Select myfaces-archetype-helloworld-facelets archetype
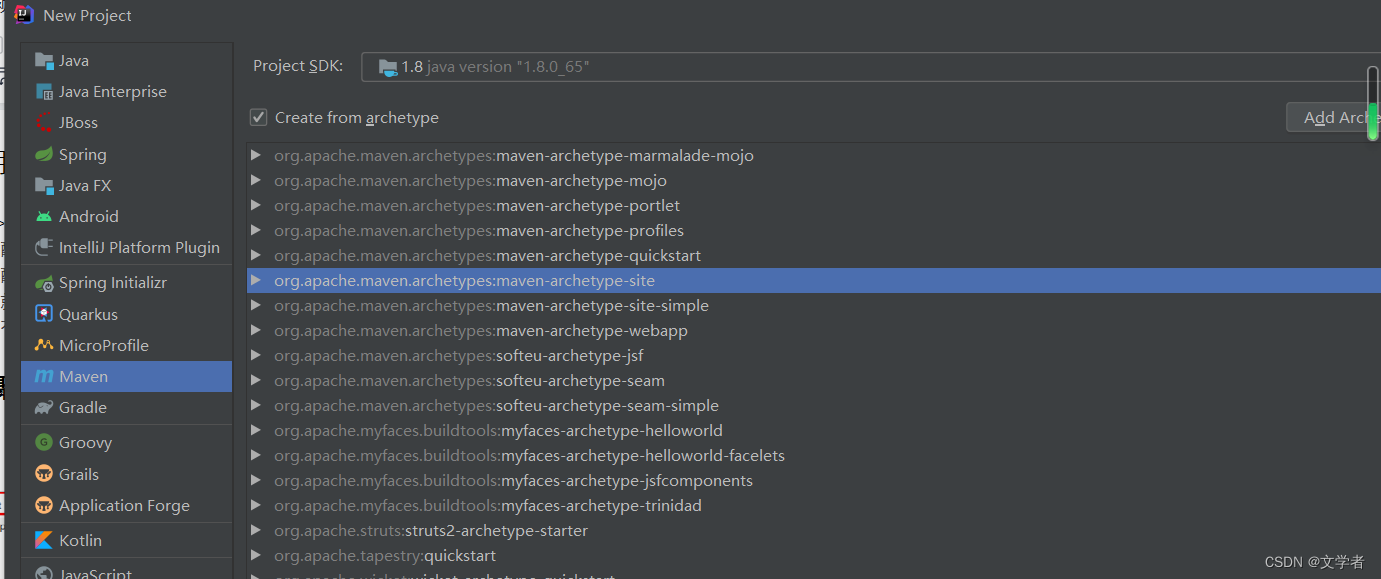The width and height of the screenshot is (1381, 579). [x=813, y=455]
